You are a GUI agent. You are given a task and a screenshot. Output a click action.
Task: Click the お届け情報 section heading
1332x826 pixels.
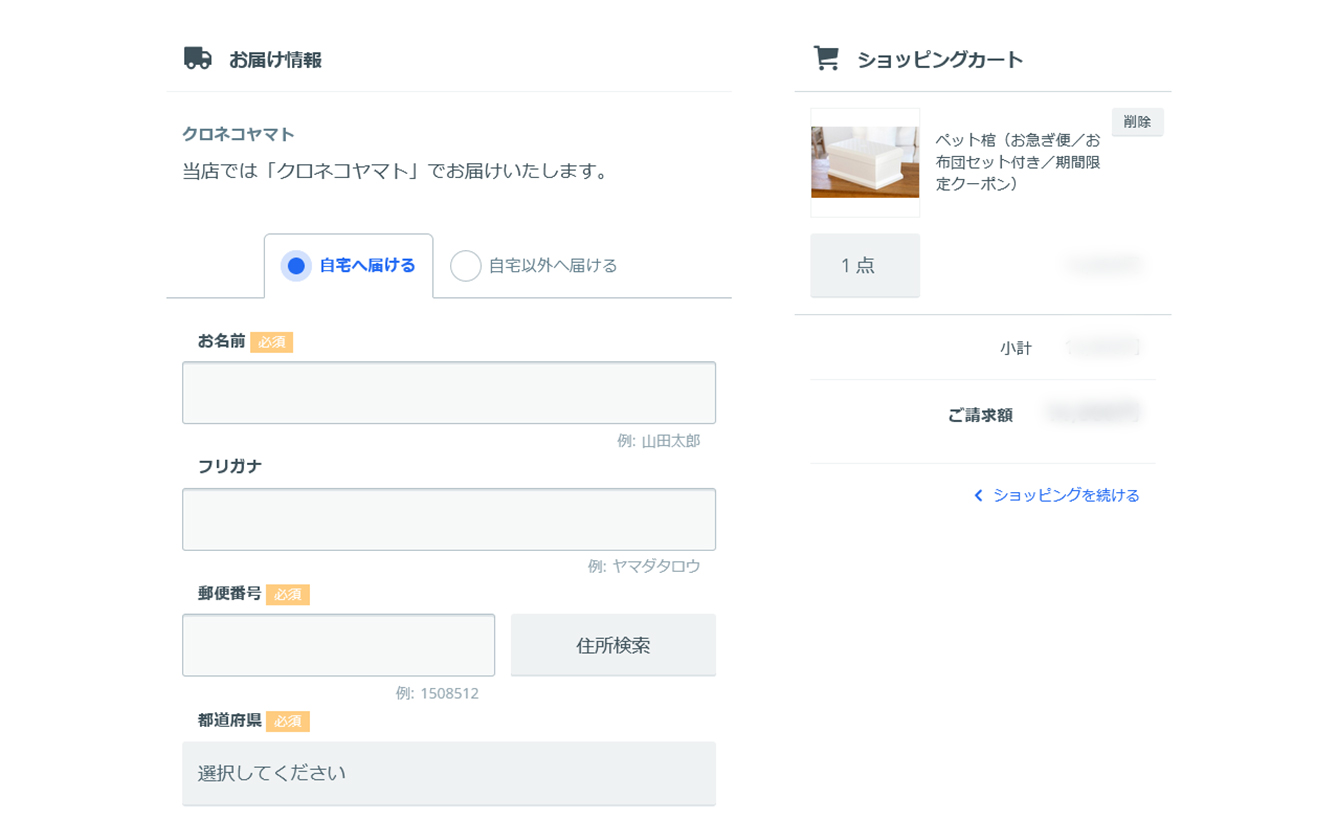275,60
